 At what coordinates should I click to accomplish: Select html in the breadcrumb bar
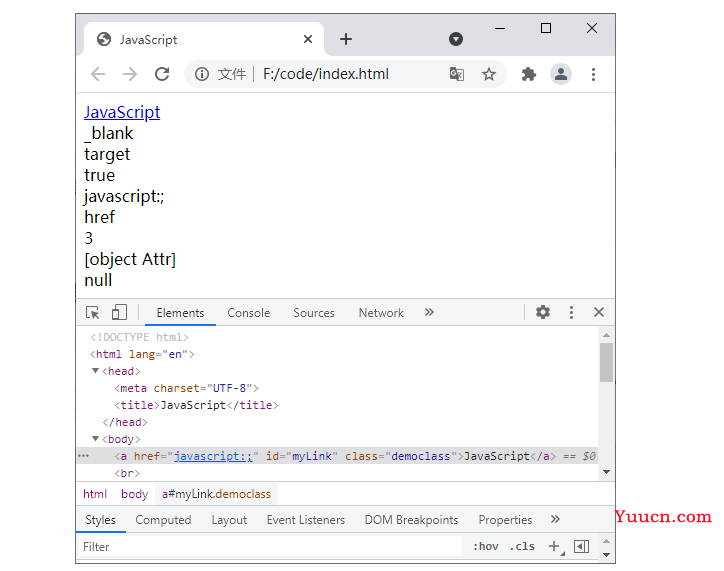click(95, 494)
